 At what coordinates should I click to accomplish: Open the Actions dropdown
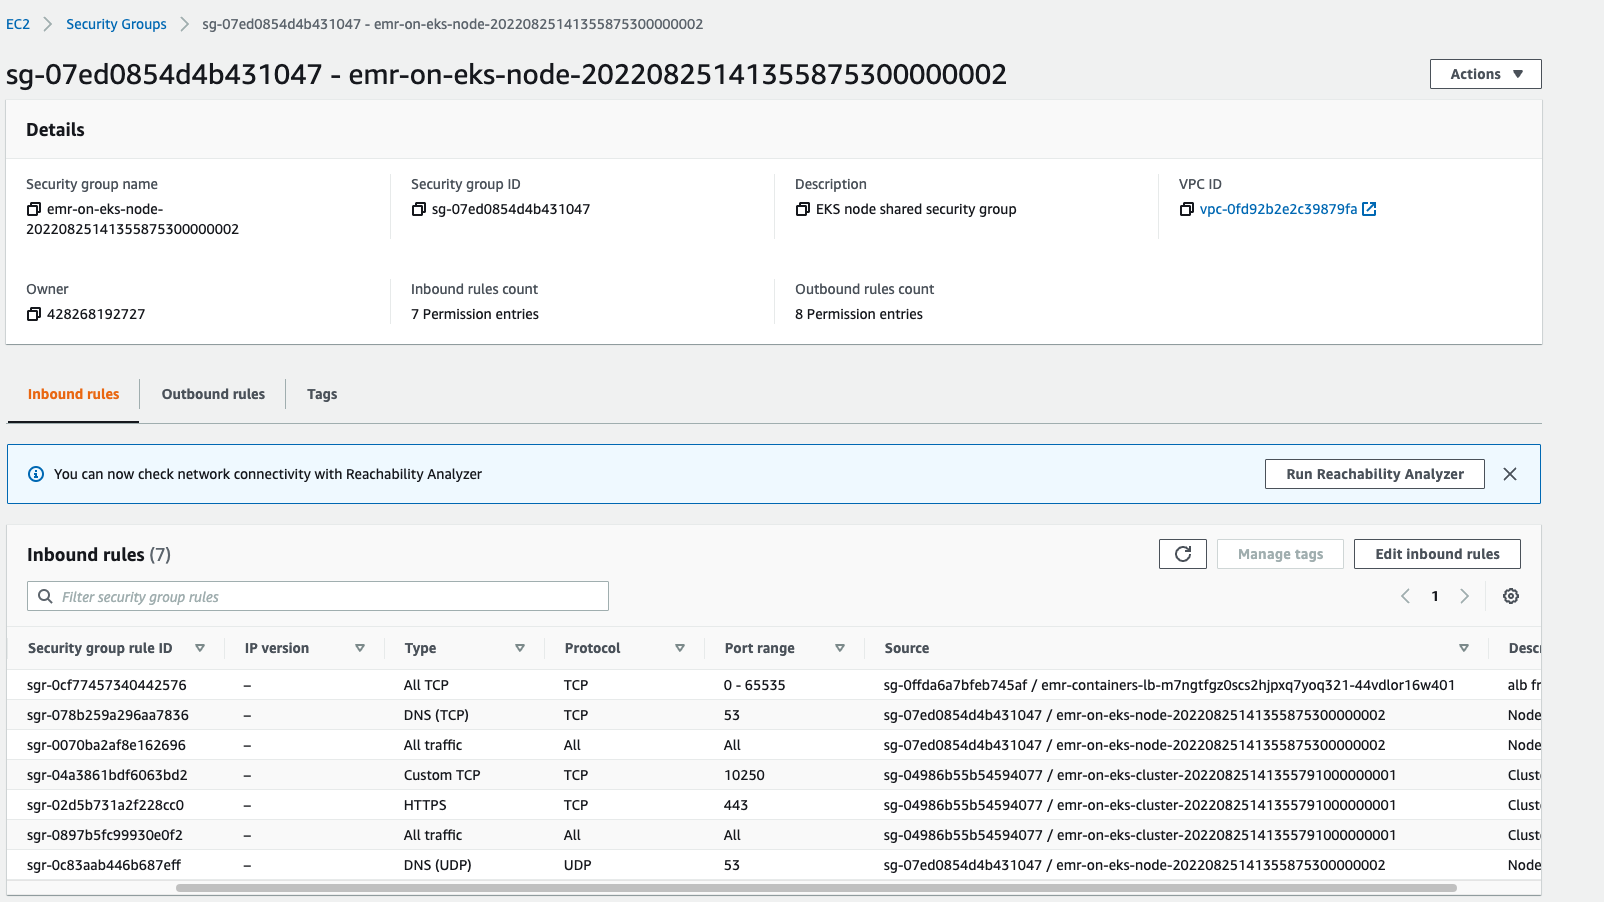1485,73
